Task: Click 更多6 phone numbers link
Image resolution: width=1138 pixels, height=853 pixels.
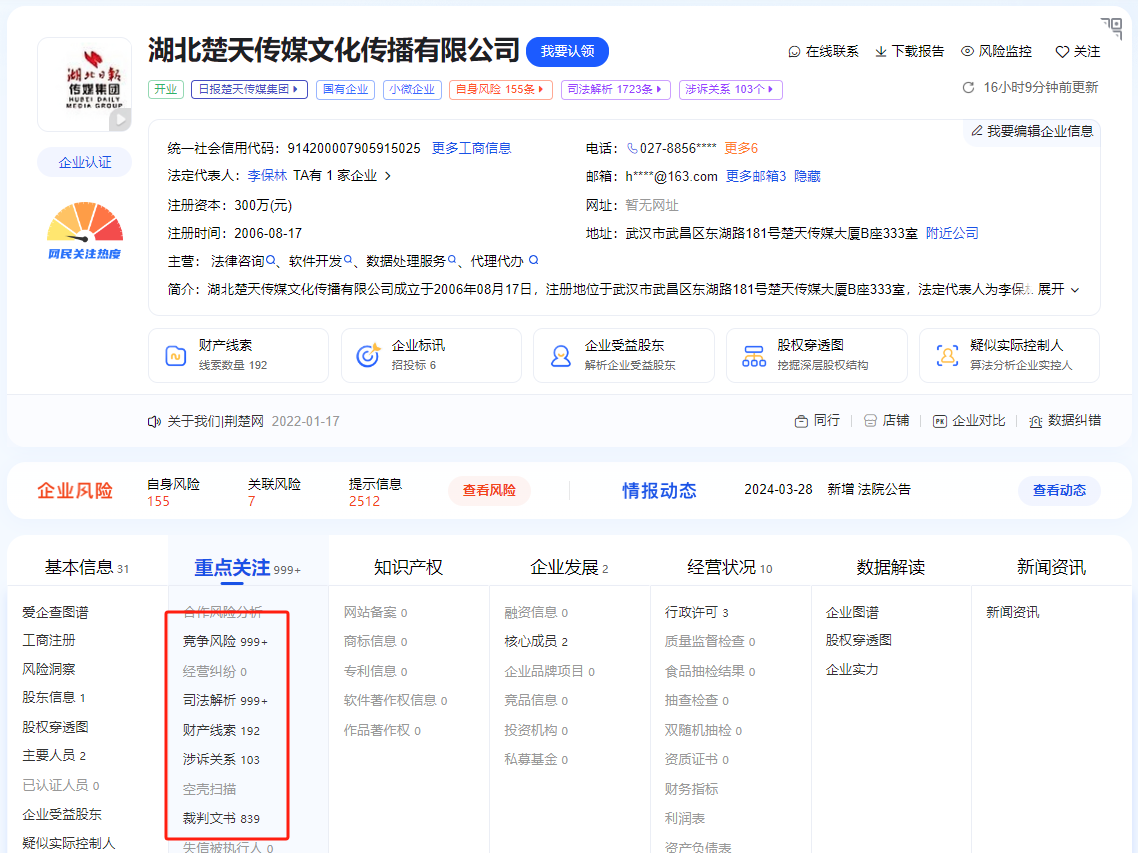Action: click(x=741, y=148)
